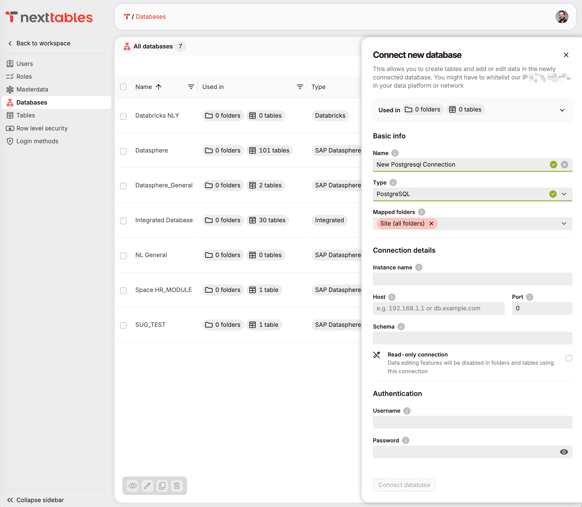Click the filter icon in Name column
582x507 pixels.
pyautogui.click(x=191, y=87)
